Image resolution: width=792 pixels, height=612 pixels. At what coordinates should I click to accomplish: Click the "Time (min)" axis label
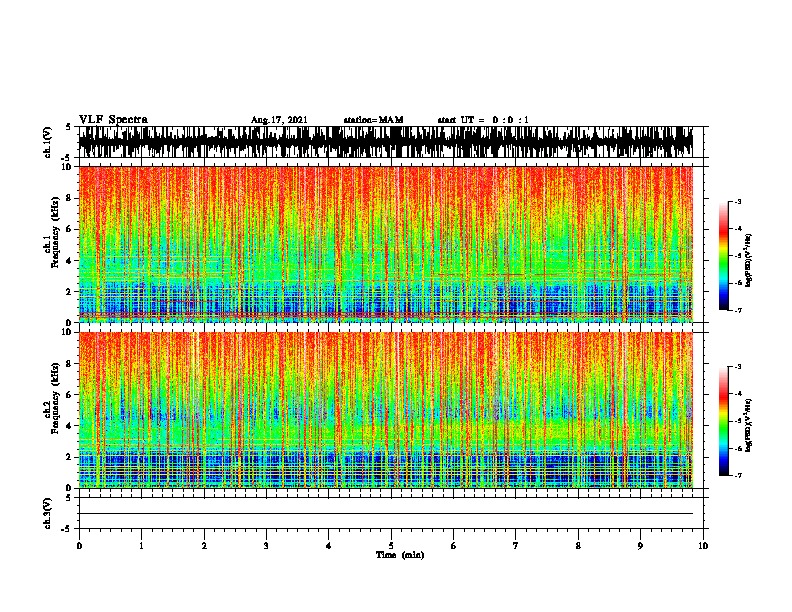pos(400,555)
